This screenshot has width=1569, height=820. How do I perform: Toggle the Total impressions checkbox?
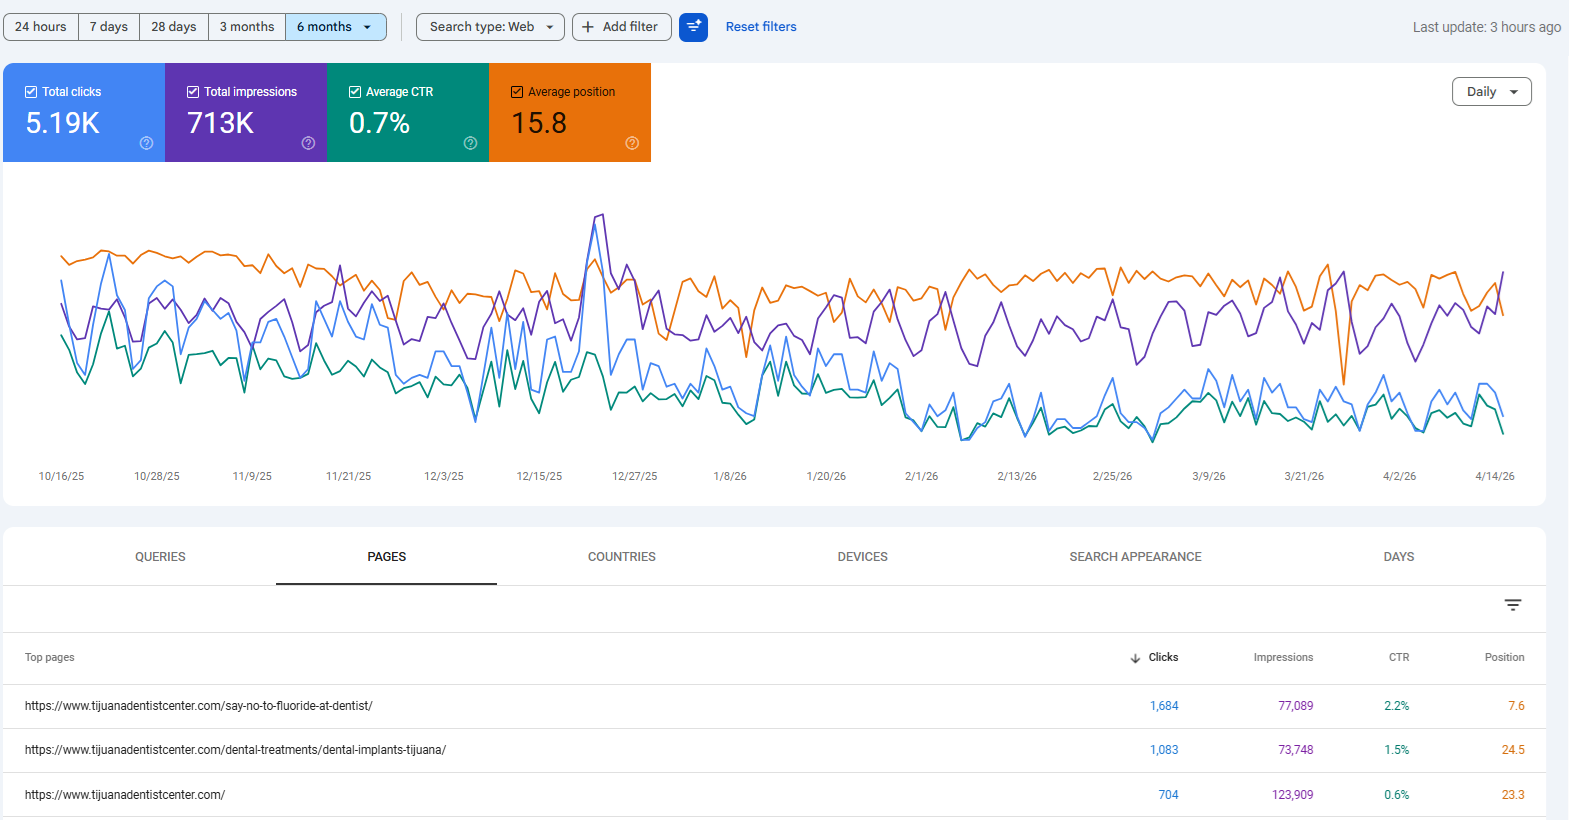coord(193,92)
